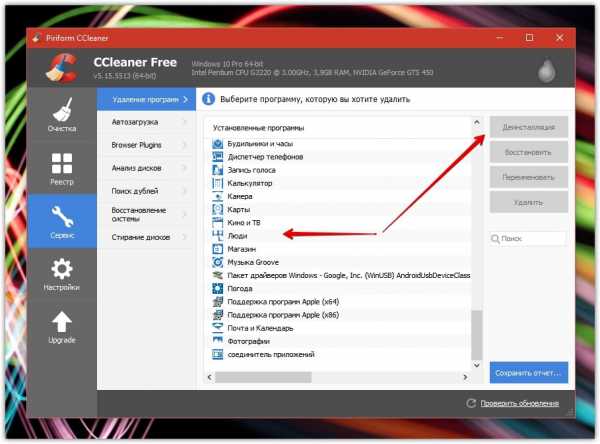The width and height of the screenshot is (600, 444).
Task: Open Настройки gear settings
Action: (x=61, y=273)
